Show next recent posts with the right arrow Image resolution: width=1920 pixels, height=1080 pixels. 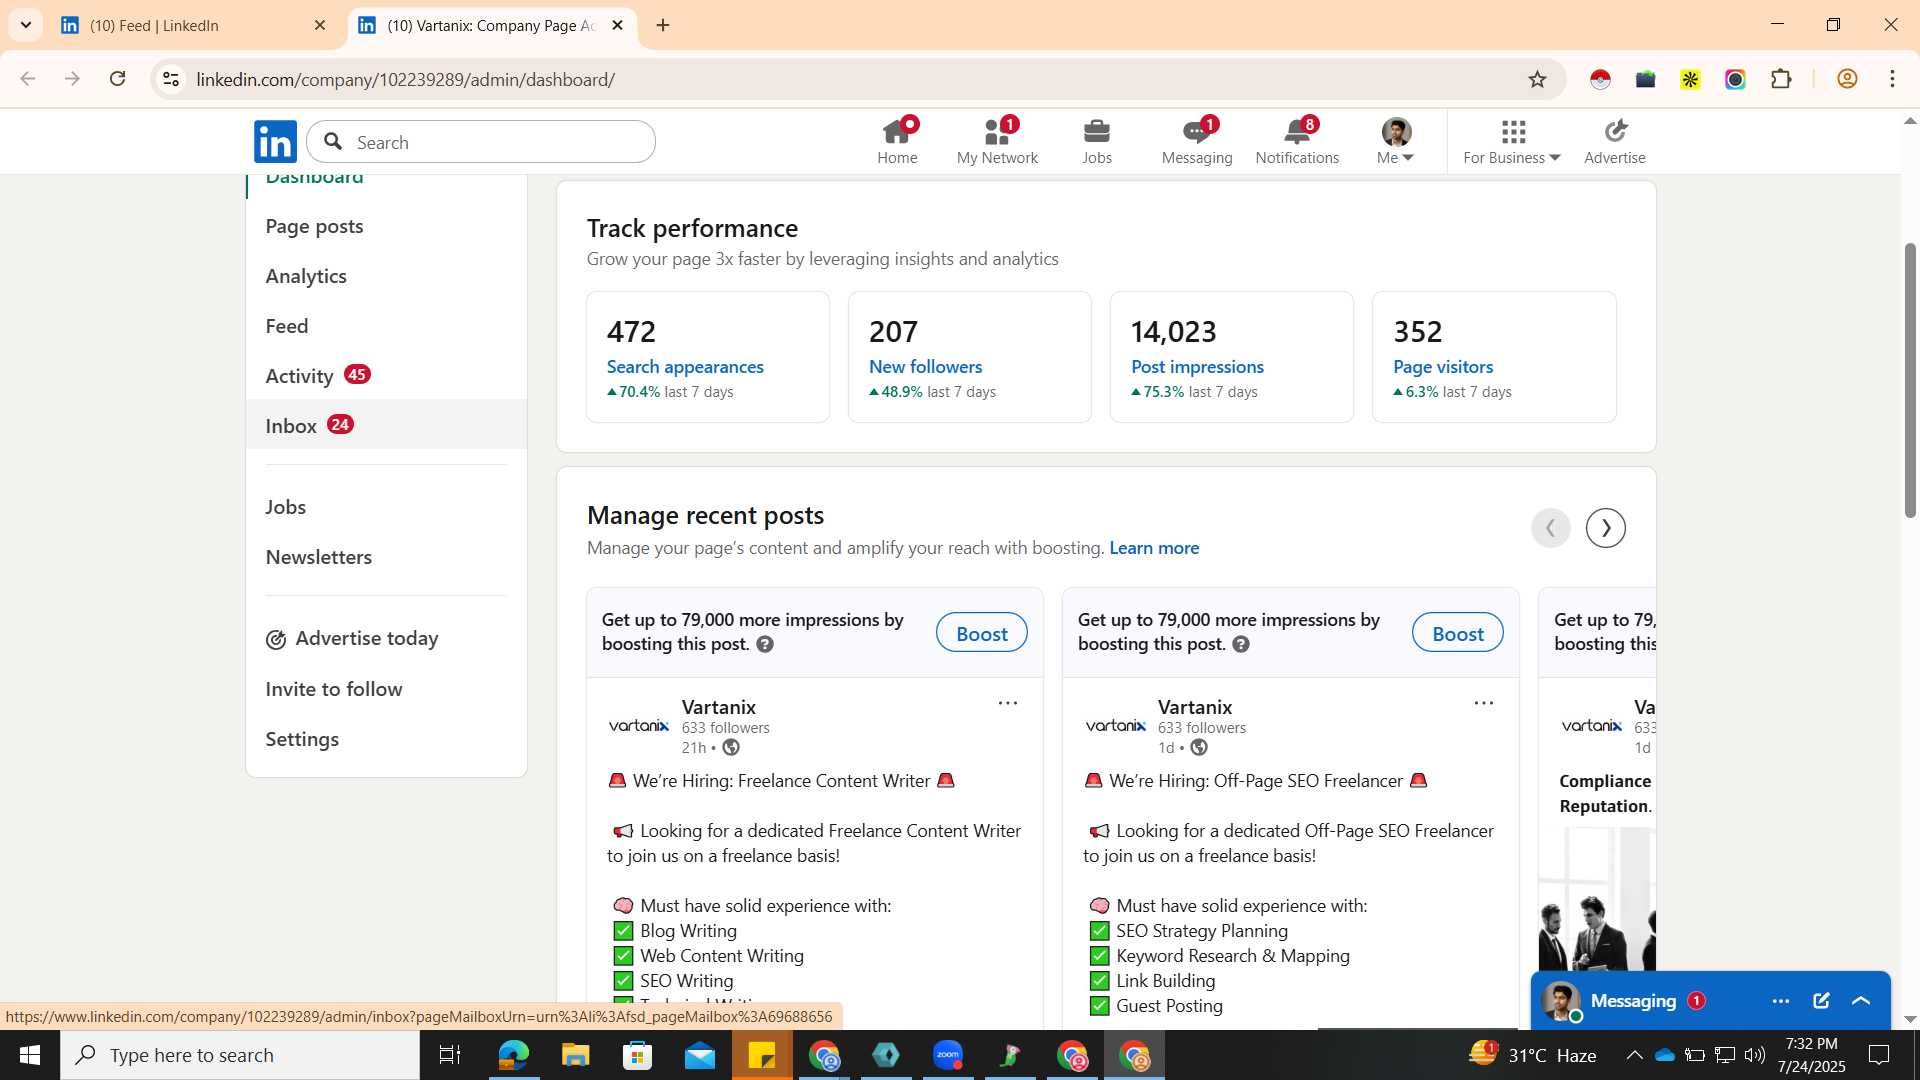tap(1605, 528)
